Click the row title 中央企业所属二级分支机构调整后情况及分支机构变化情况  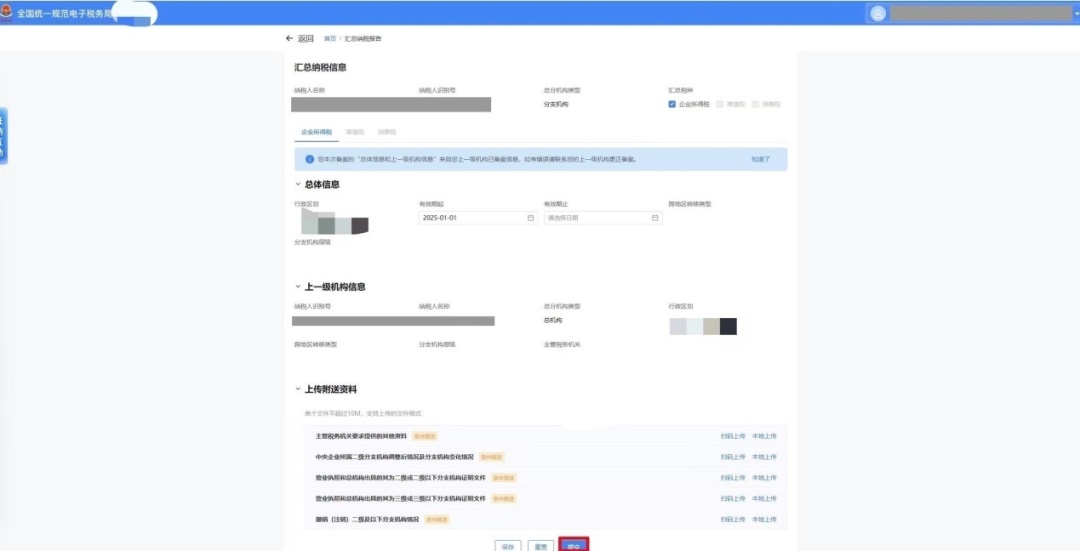[394, 457]
